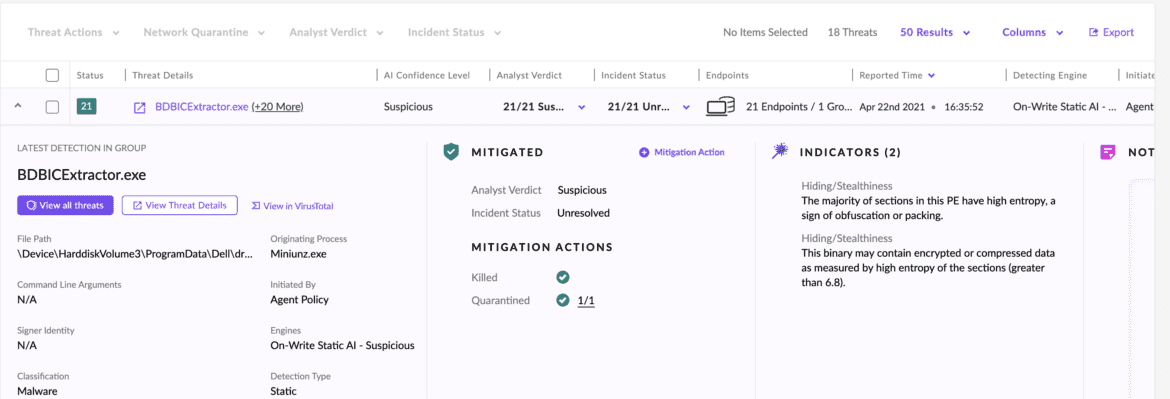Open the Network Quarantine dropdown

point(204,33)
